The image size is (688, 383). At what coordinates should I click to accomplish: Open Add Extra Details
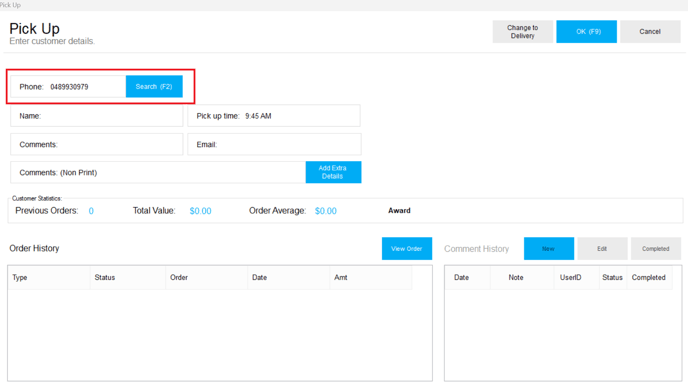(x=333, y=172)
